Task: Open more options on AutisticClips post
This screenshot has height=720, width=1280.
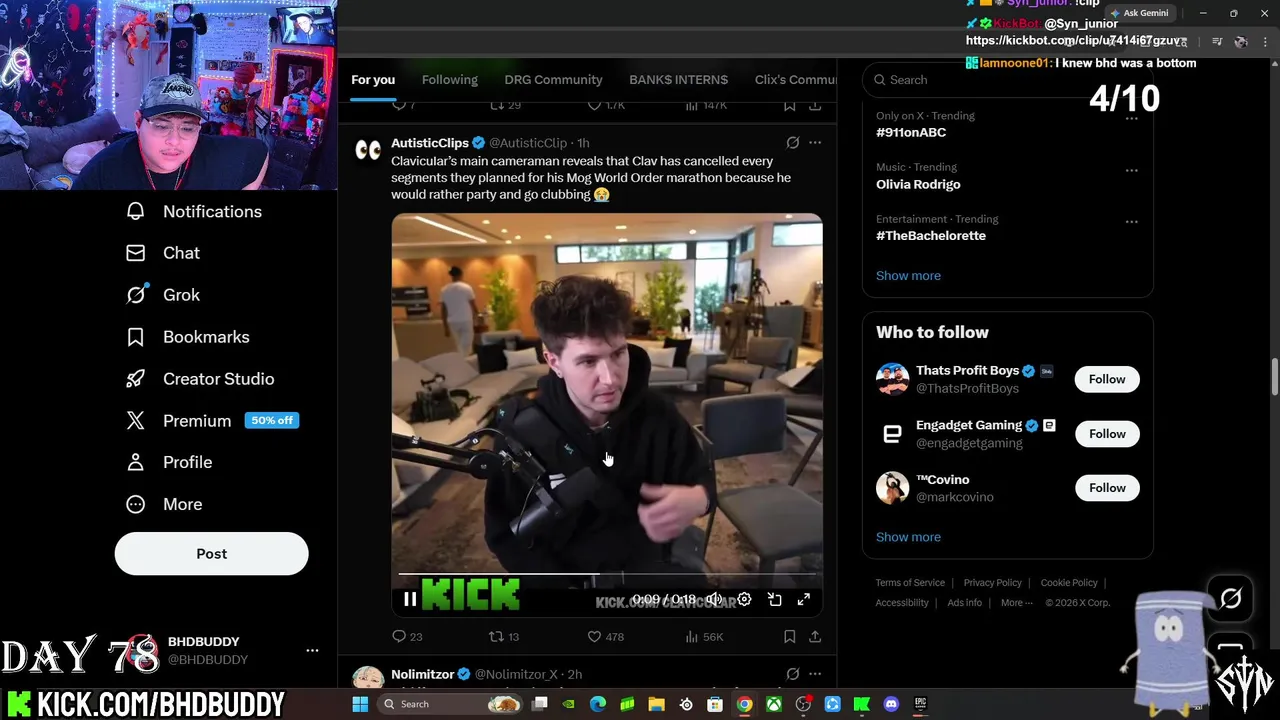Action: click(x=815, y=143)
